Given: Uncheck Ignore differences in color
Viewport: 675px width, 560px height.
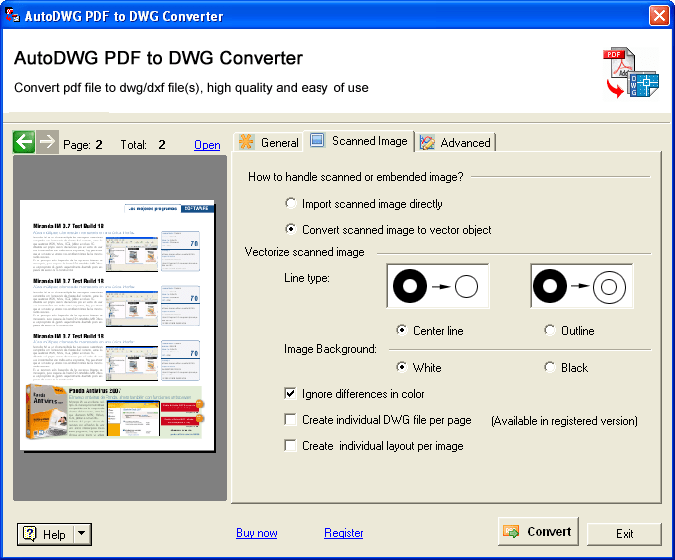Looking at the screenshot, I should click(291, 394).
